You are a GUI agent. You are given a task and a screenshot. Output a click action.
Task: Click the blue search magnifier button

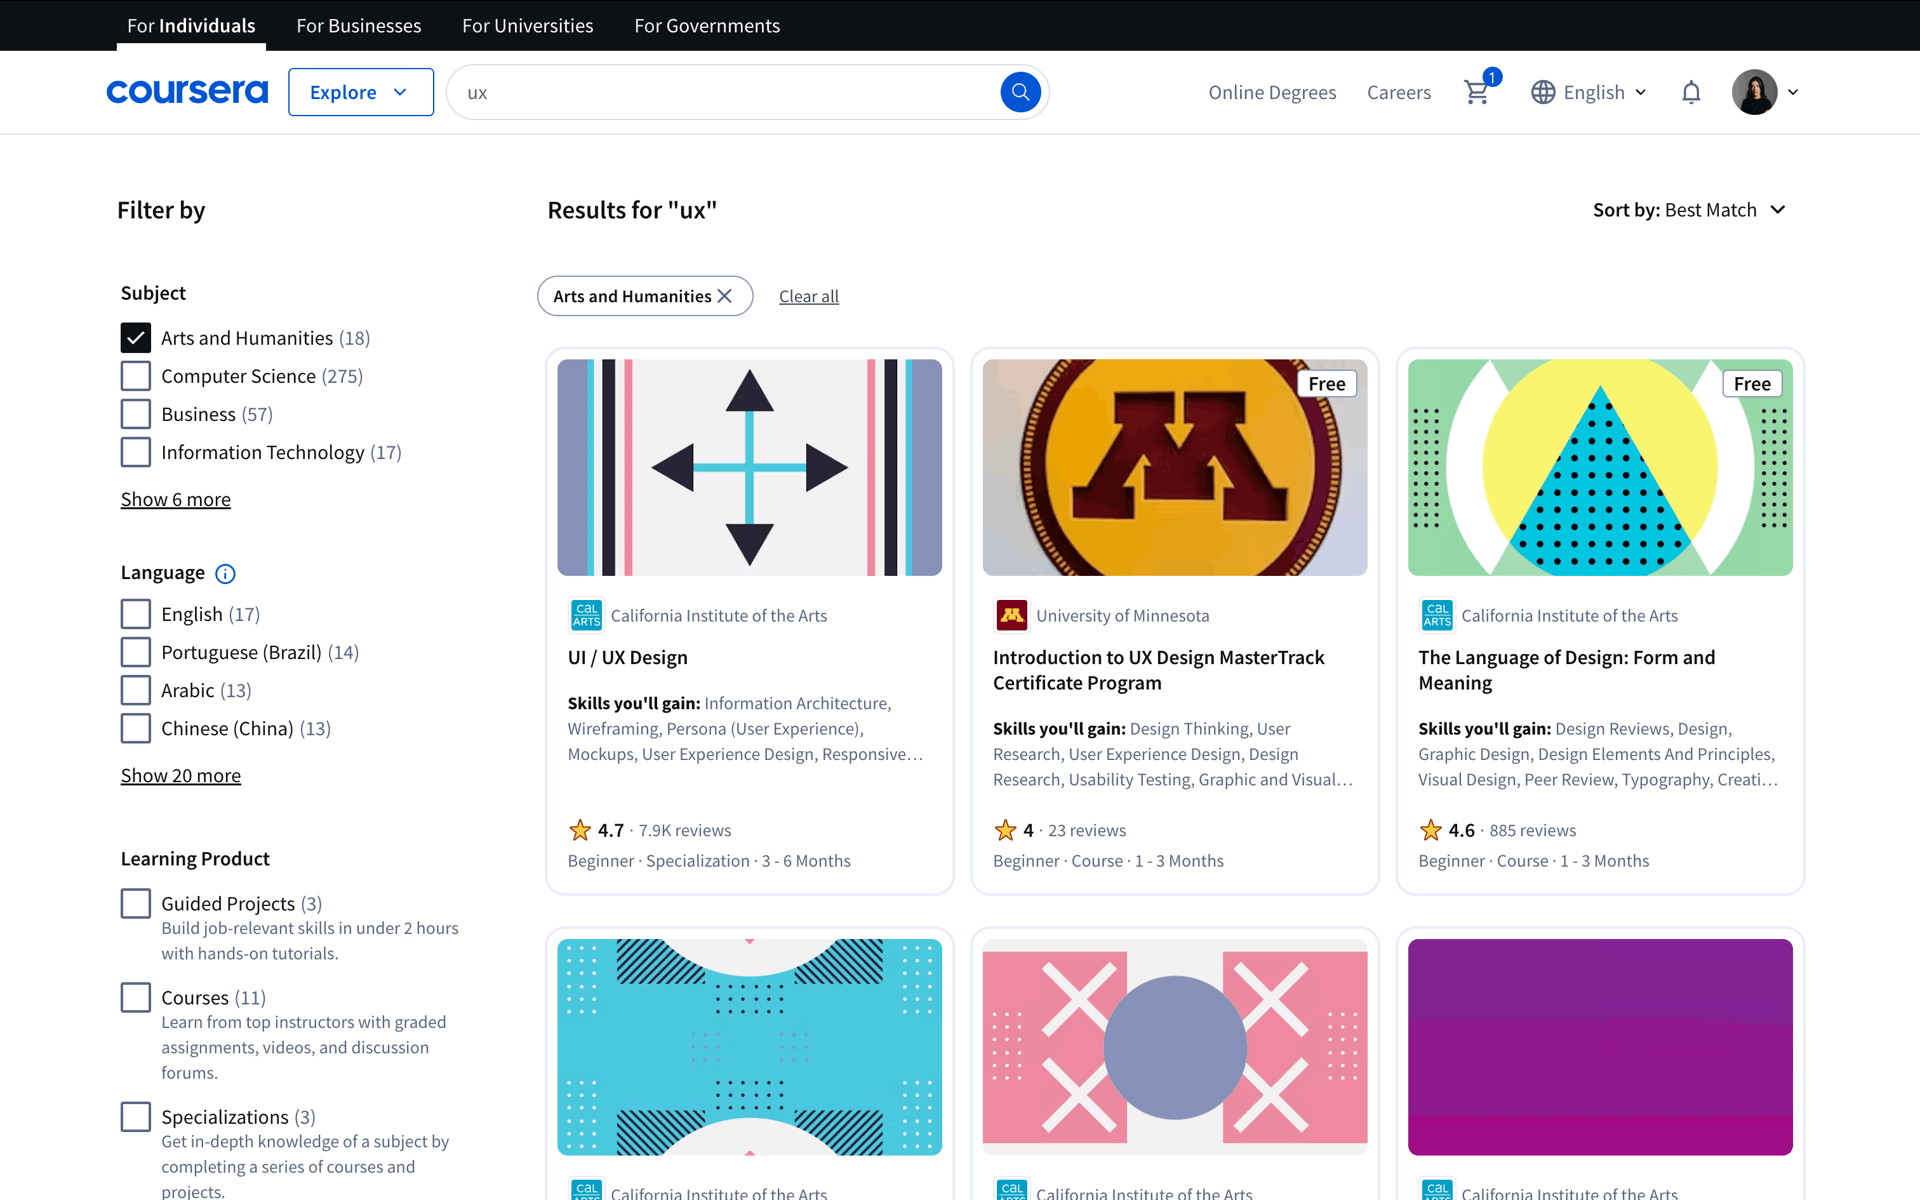click(1020, 92)
